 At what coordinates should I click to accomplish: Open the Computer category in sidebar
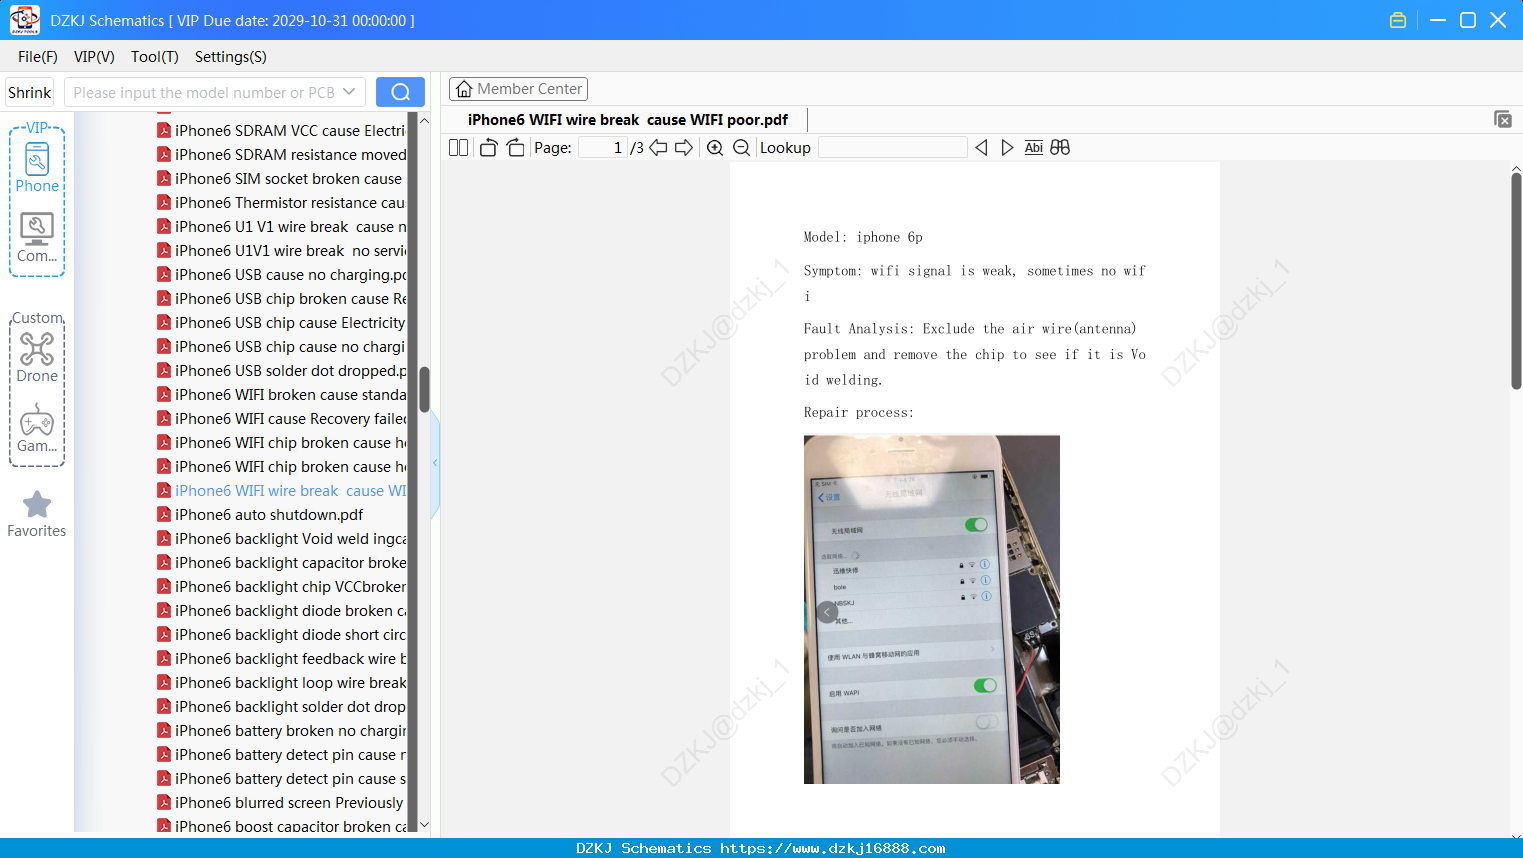[x=37, y=238]
